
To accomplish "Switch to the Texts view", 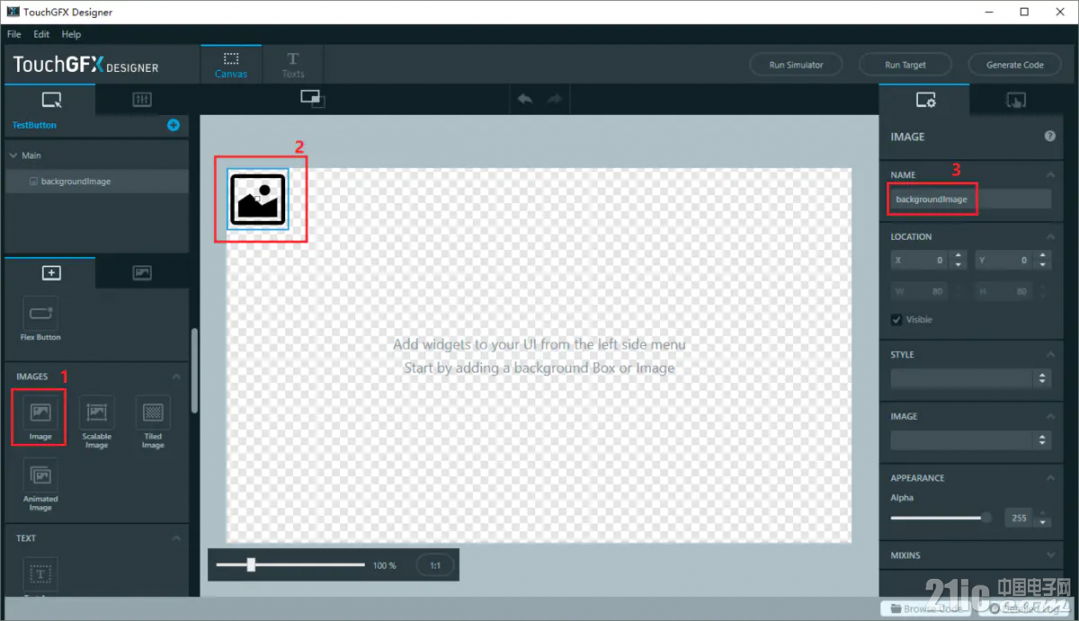I will click(x=292, y=64).
